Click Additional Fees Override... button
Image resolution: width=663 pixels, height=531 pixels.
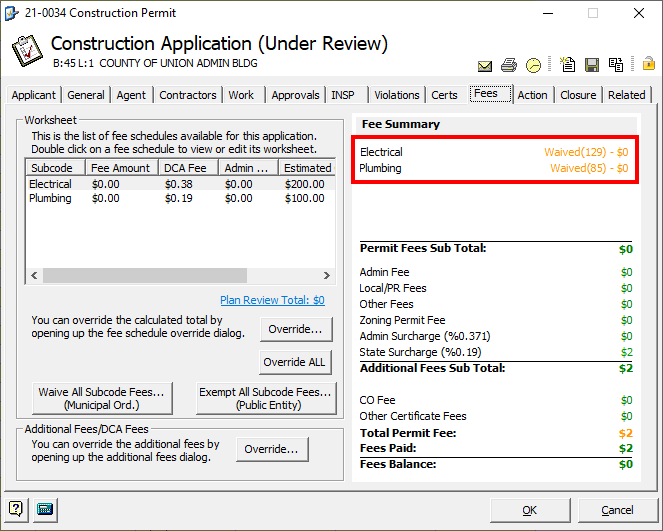(272, 449)
